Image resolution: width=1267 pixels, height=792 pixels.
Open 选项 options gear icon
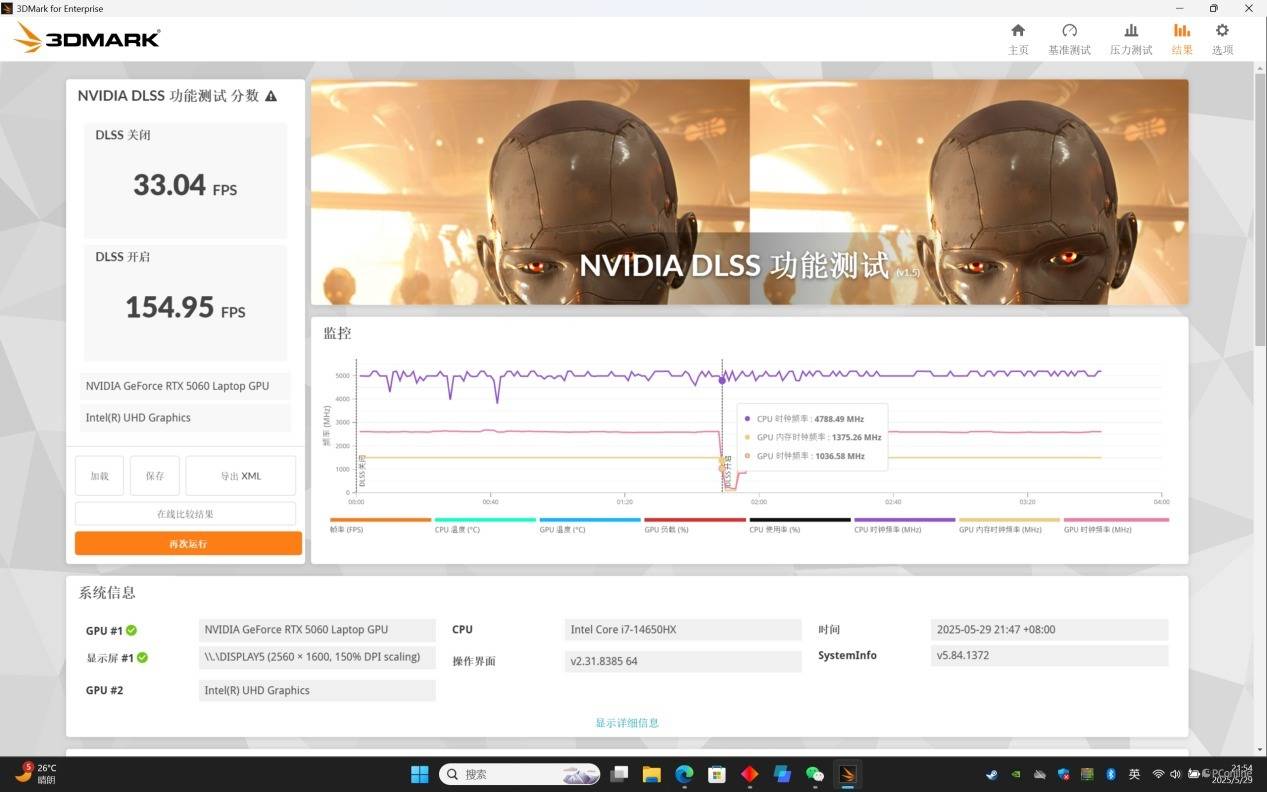point(1222,31)
